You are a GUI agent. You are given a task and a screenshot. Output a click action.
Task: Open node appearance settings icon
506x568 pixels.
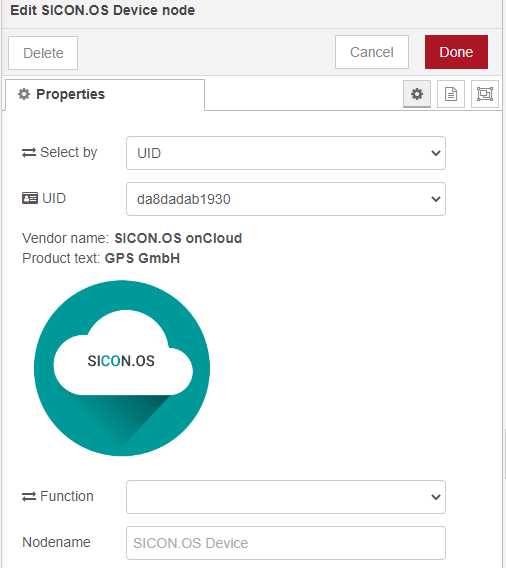pos(485,94)
